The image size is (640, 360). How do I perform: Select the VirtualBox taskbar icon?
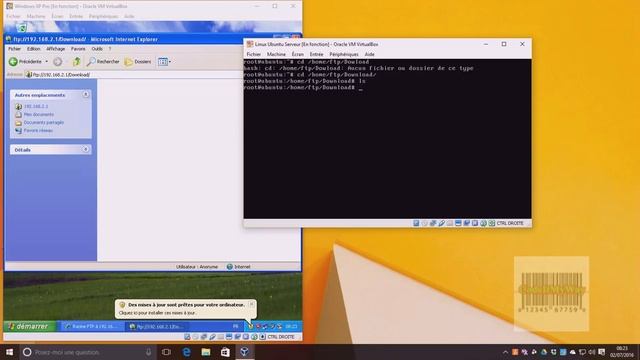point(244,352)
